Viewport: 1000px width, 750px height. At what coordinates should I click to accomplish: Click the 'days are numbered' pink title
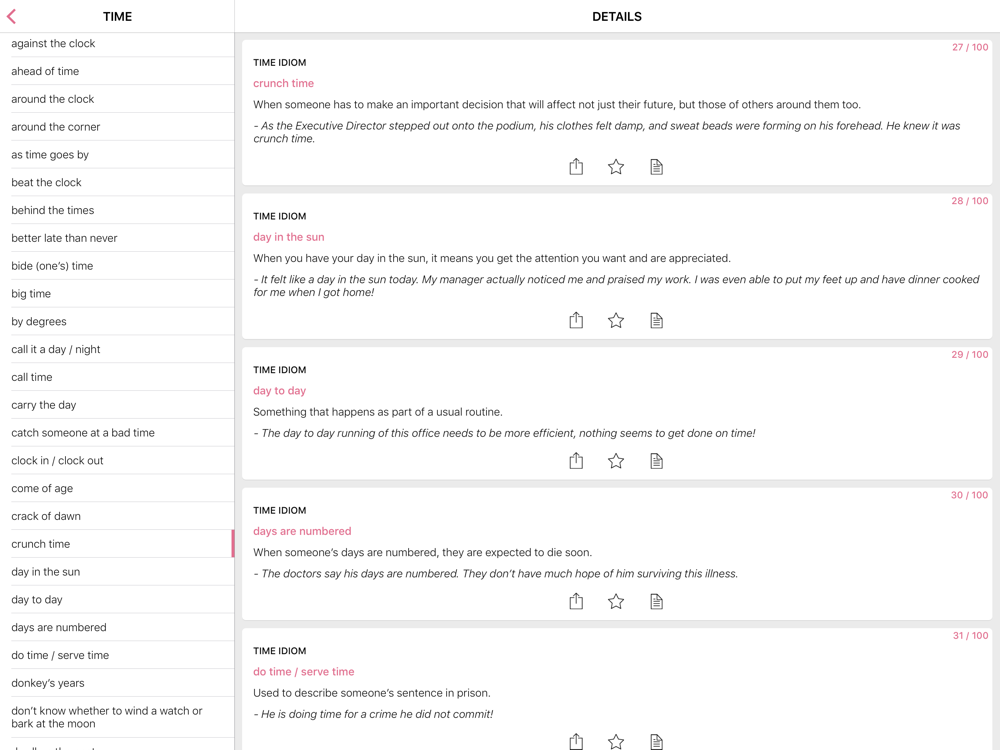(x=302, y=531)
